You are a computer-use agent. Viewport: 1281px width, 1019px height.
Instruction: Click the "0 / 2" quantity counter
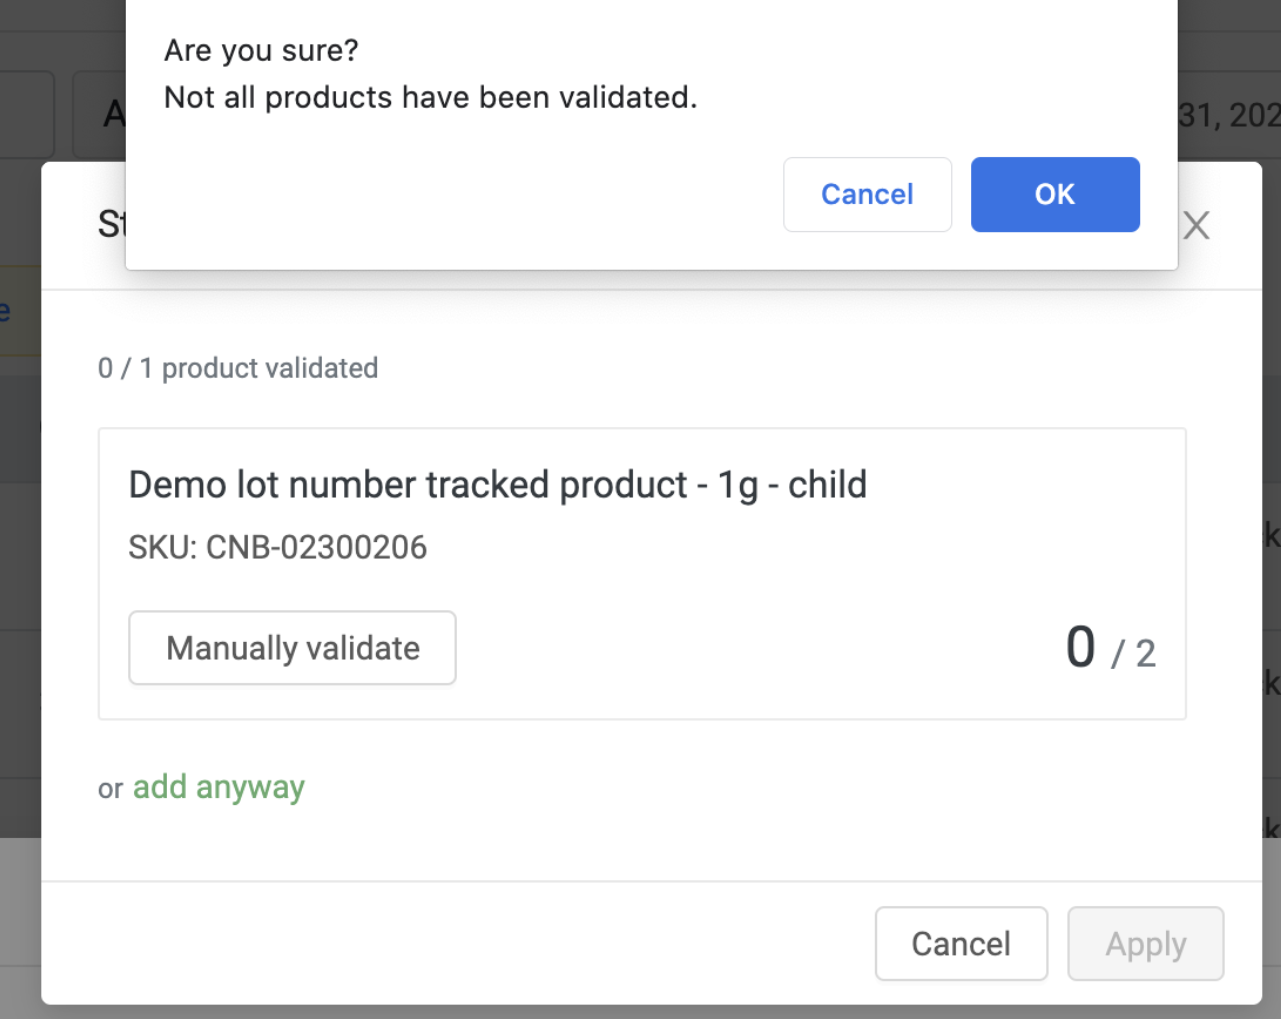1110,649
